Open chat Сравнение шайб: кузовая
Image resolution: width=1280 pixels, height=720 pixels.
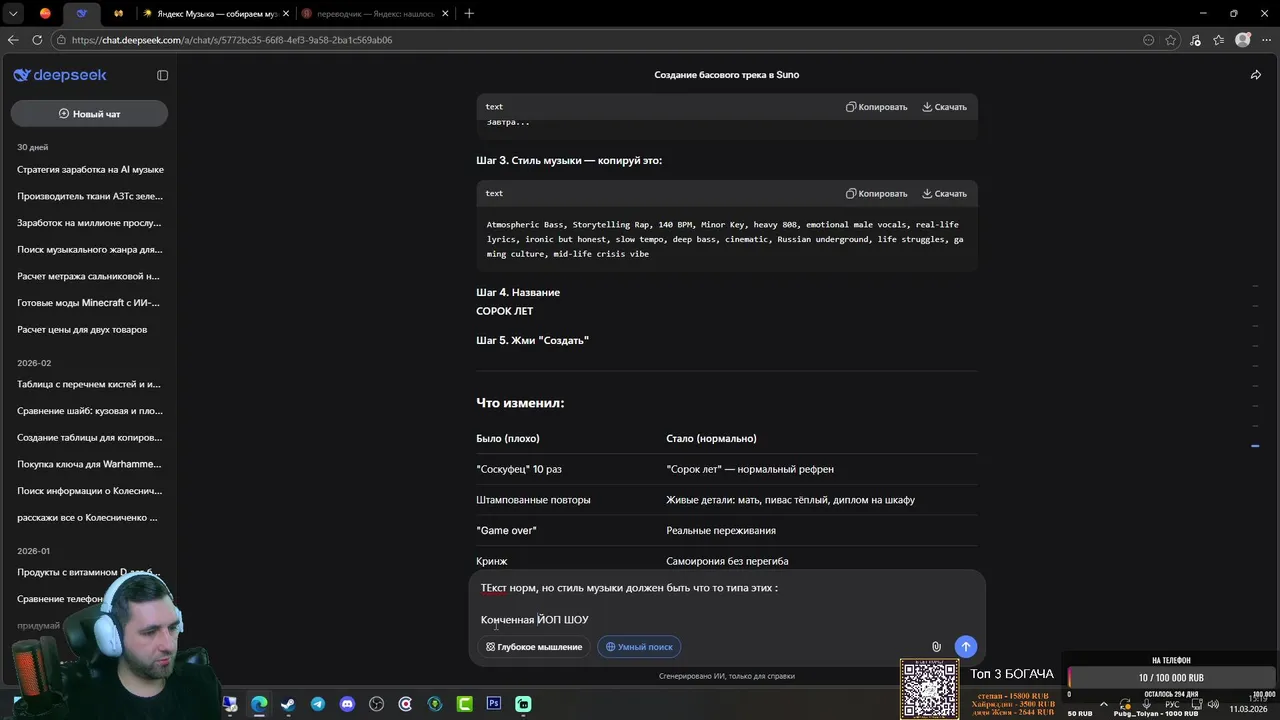point(90,411)
